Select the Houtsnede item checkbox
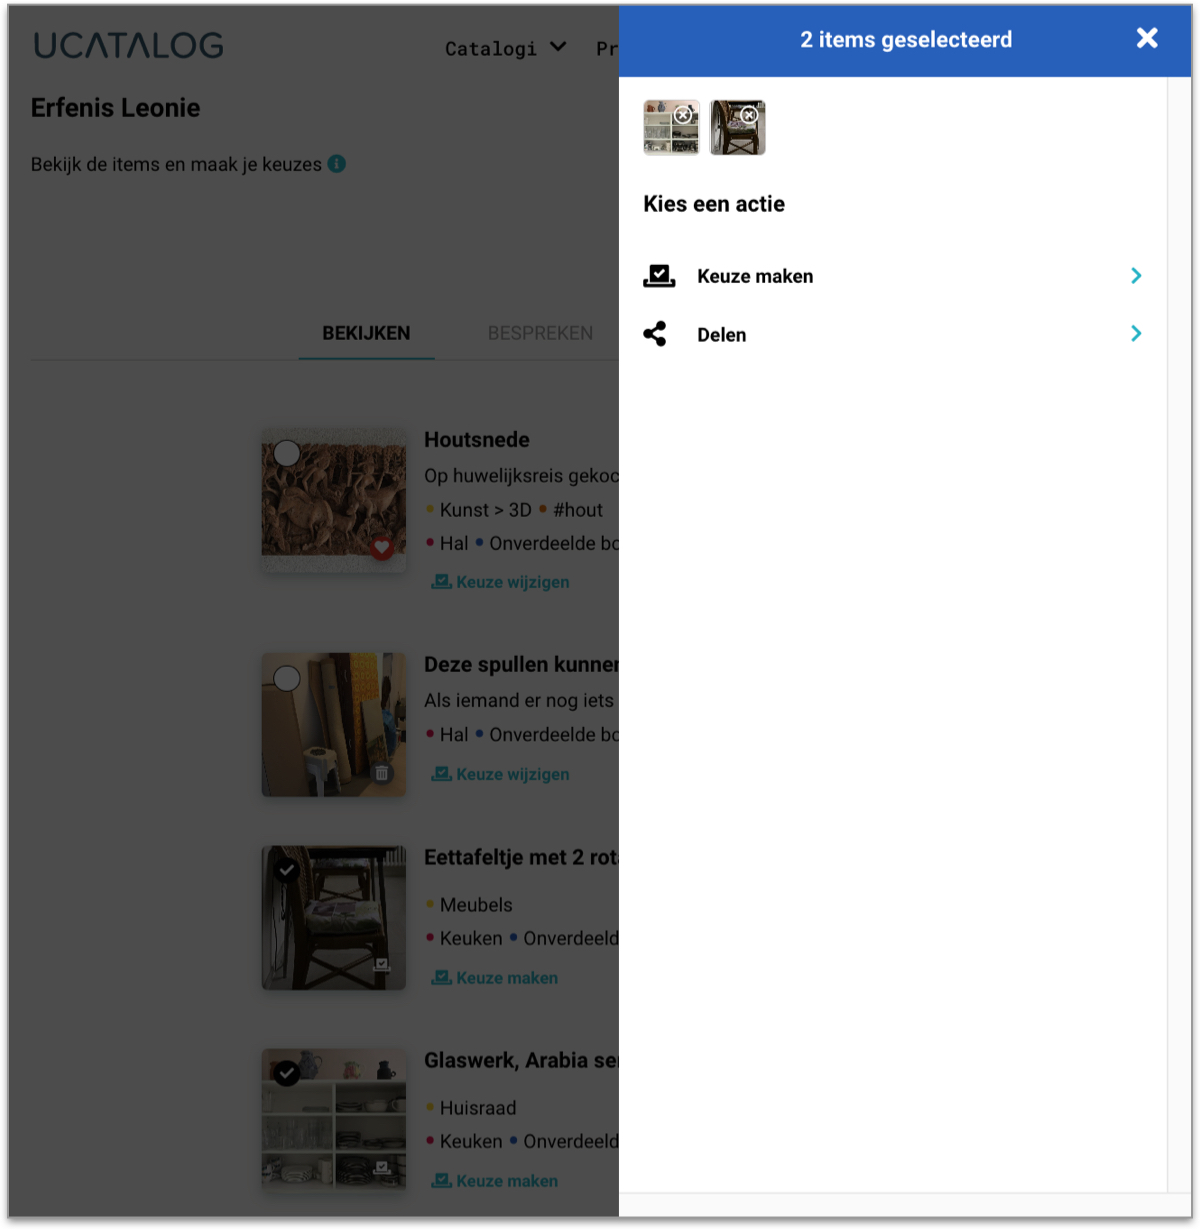Viewport: 1200px width, 1230px height. pos(287,453)
